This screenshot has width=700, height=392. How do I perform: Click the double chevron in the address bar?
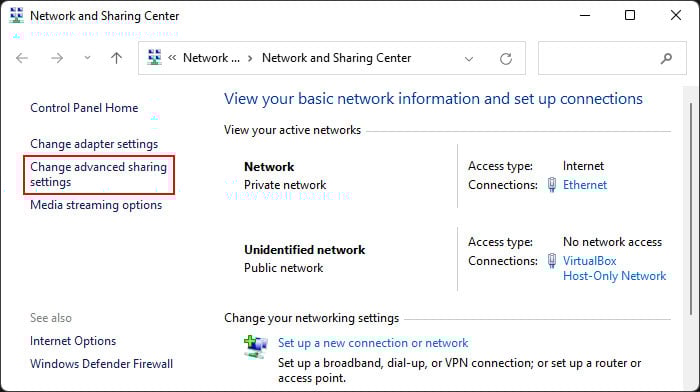[172, 58]
